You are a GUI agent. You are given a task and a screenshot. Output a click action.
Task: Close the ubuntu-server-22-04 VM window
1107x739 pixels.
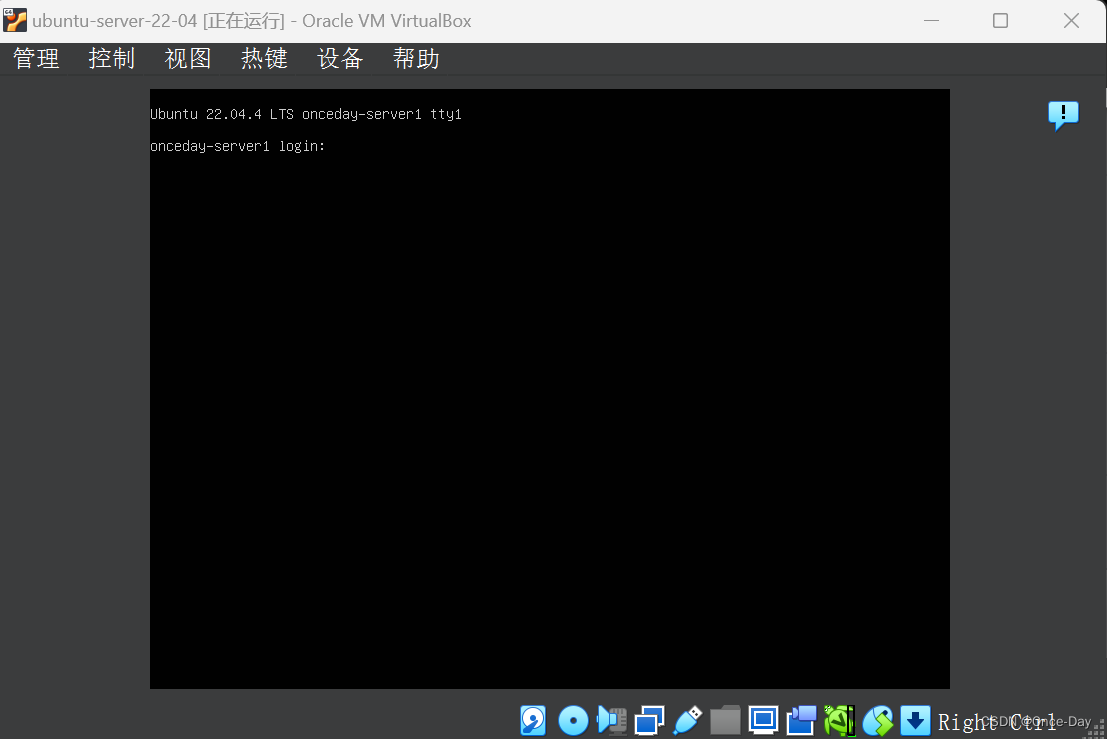tap(1071, 20)
